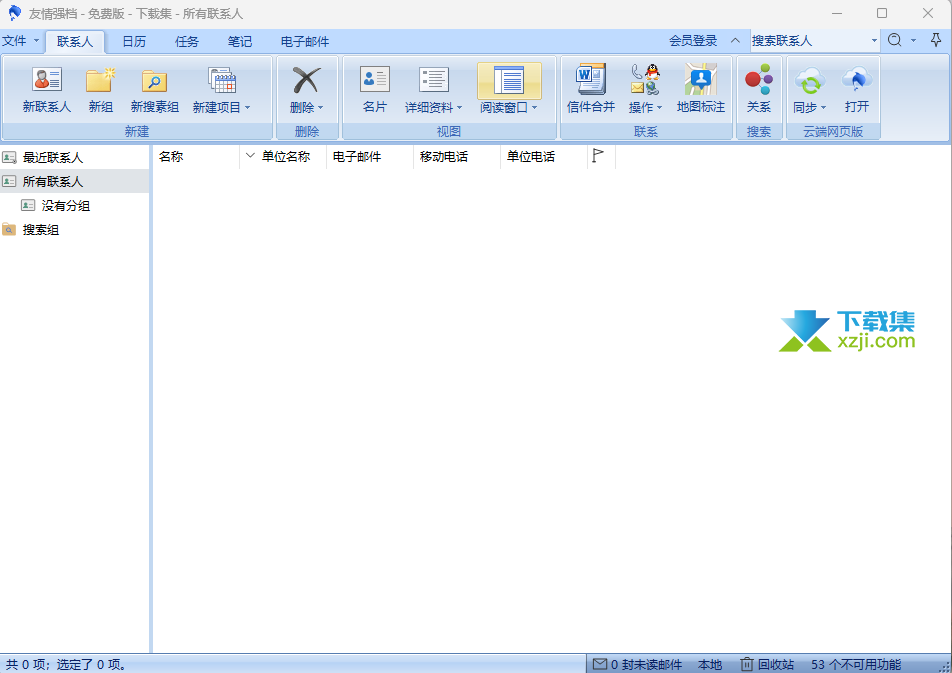Add a new search group 新搜索组

pyautogui.click(x=154, y=90)
